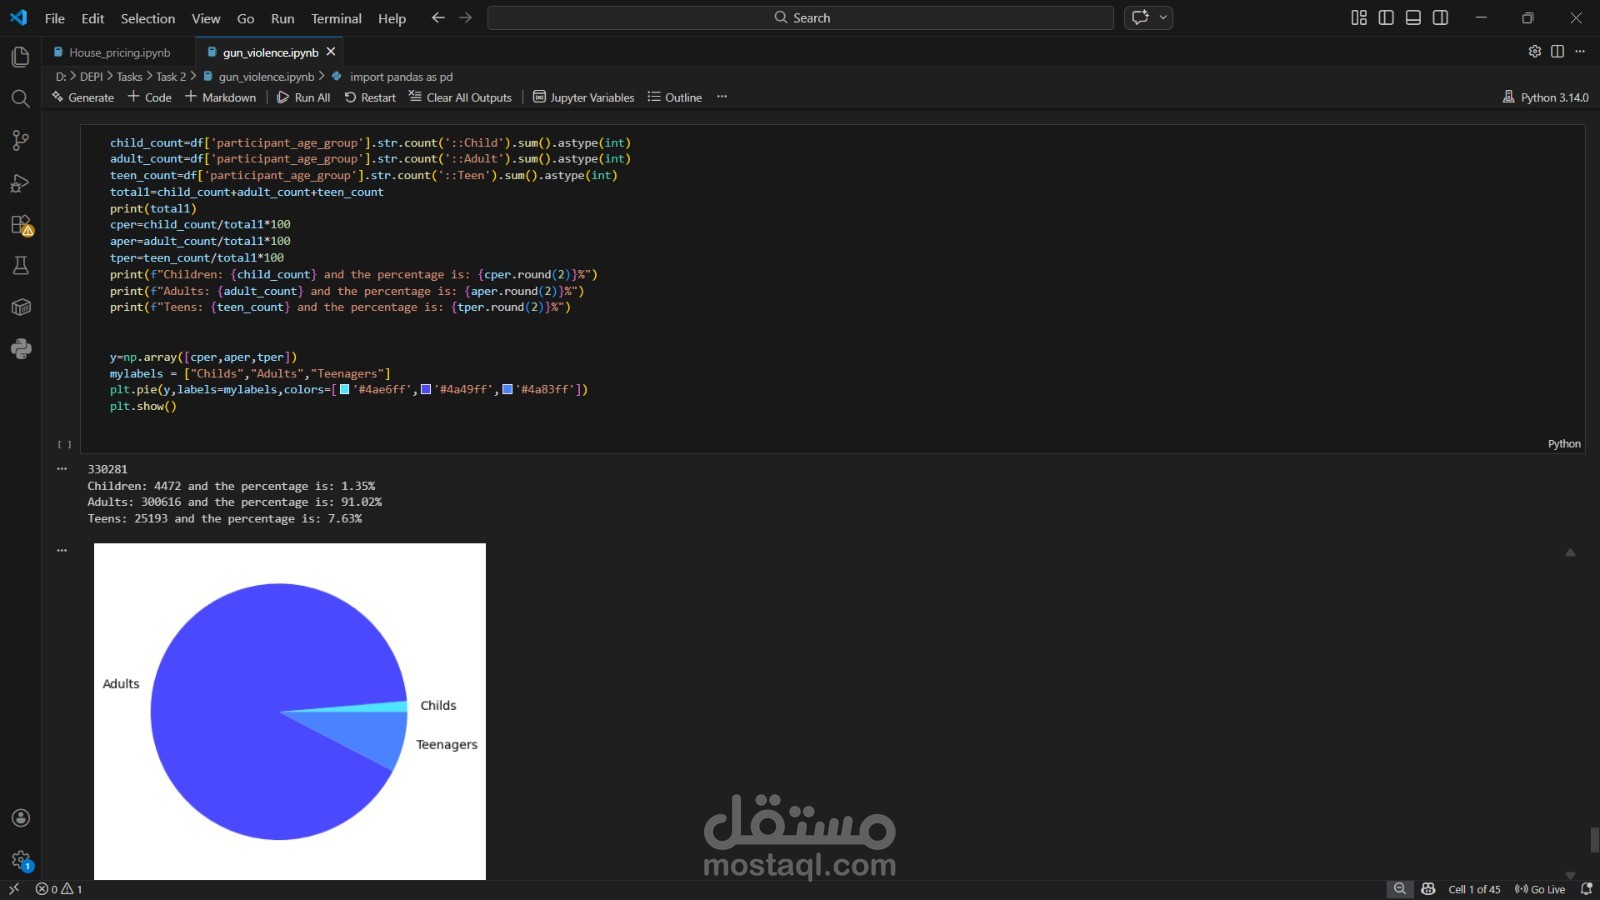Open the Testing flask view
Viewport: 1600px width, 900px height.
(x=20, y=265)
